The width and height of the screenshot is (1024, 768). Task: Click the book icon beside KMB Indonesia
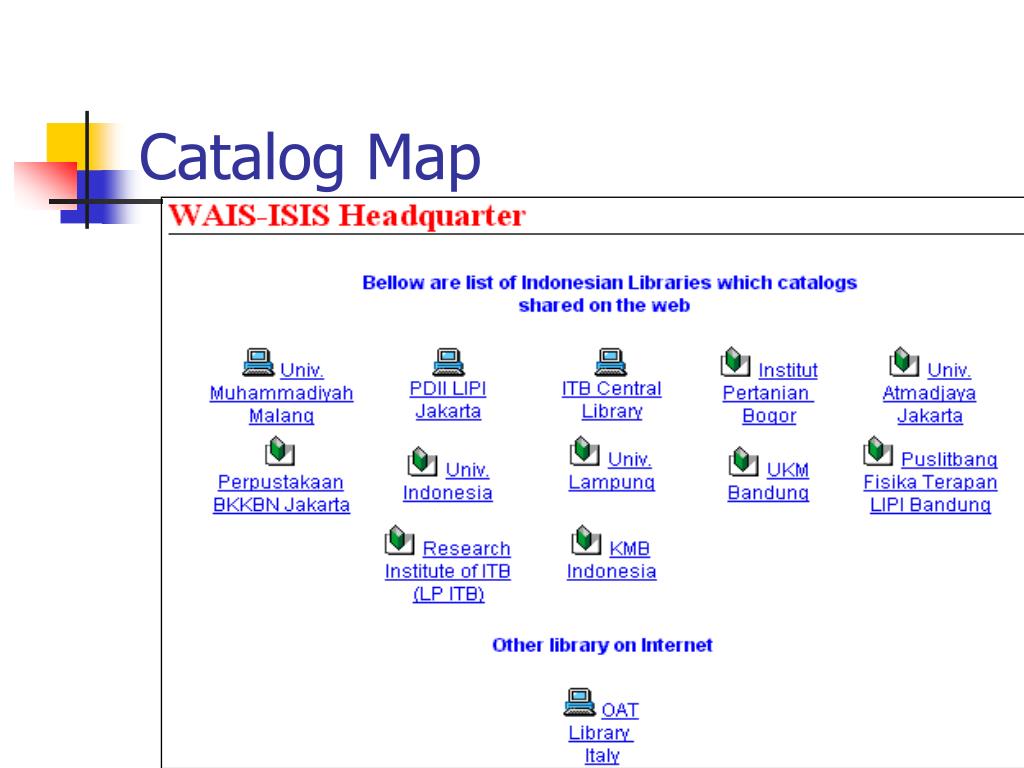point(586,541)
